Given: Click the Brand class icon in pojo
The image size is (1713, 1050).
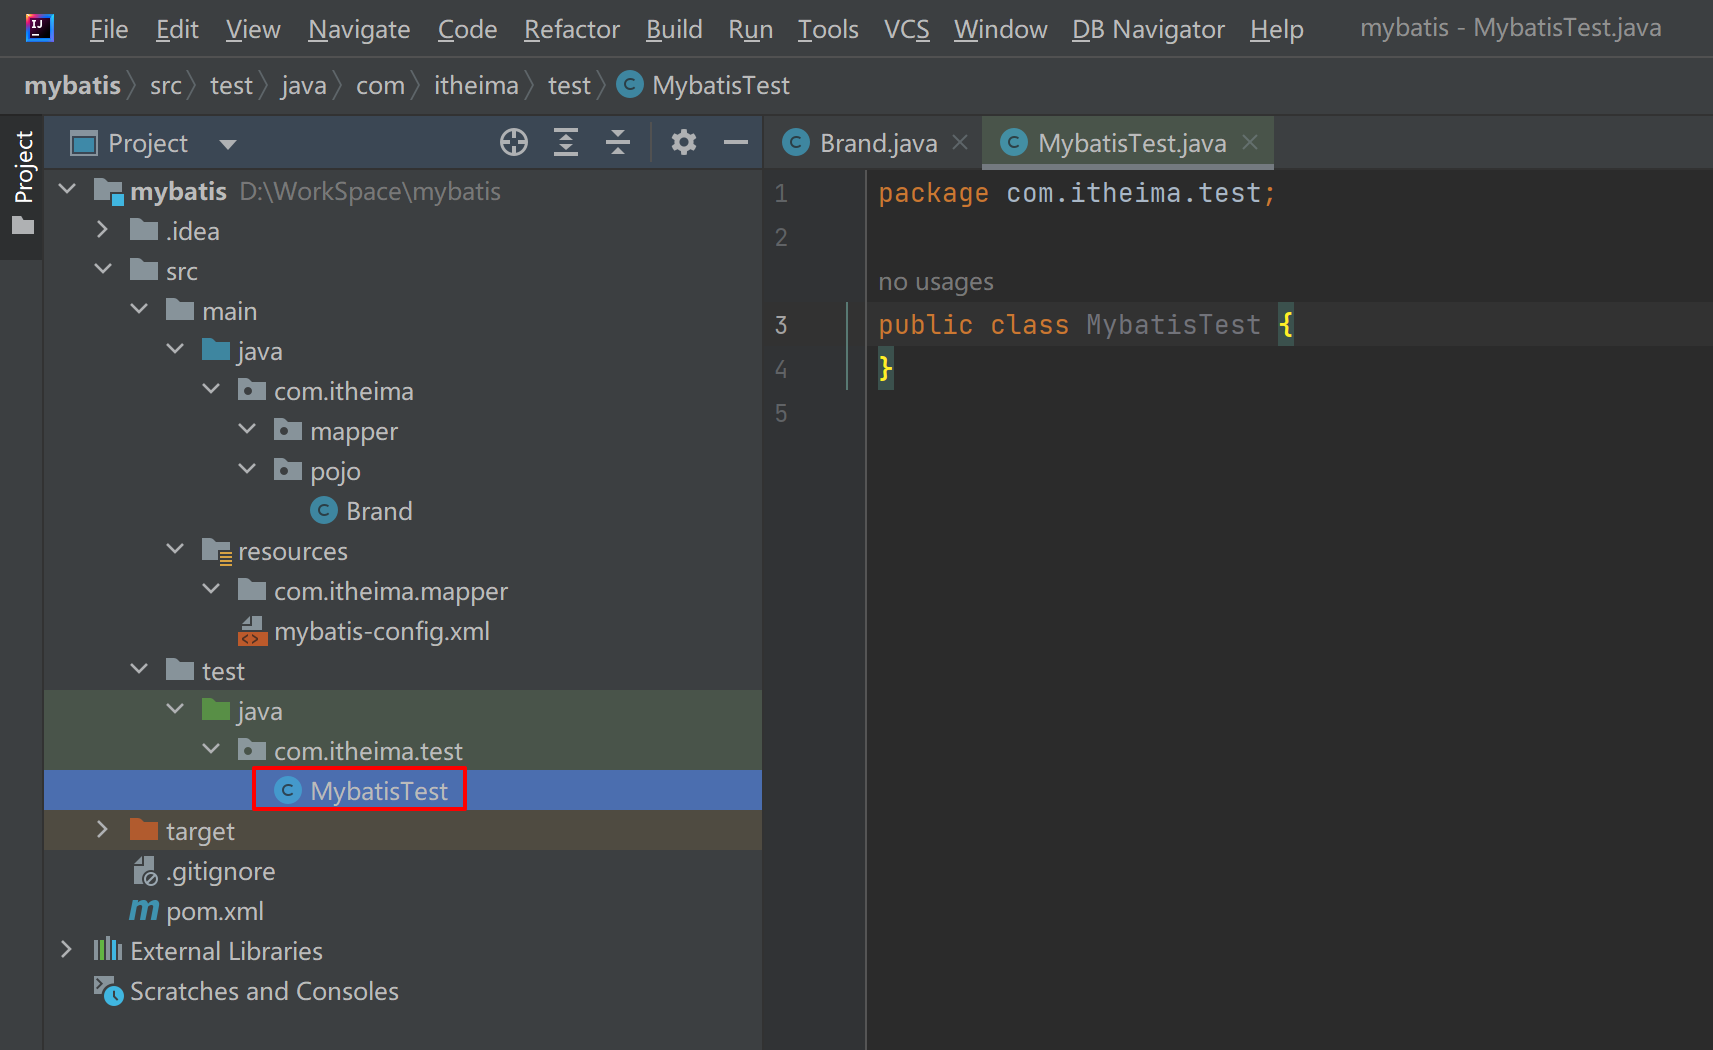Looking at the screenshot, I should click(324, 511).
